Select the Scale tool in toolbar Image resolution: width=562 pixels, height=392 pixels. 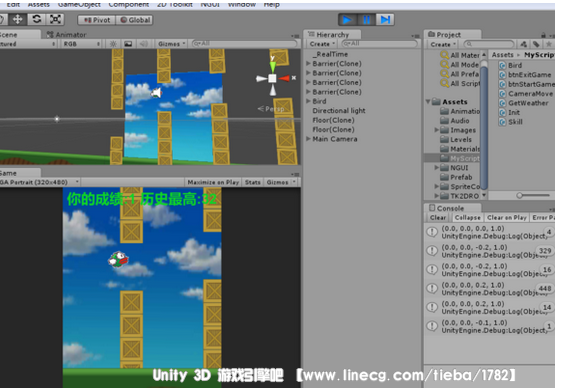pos(55,19)
